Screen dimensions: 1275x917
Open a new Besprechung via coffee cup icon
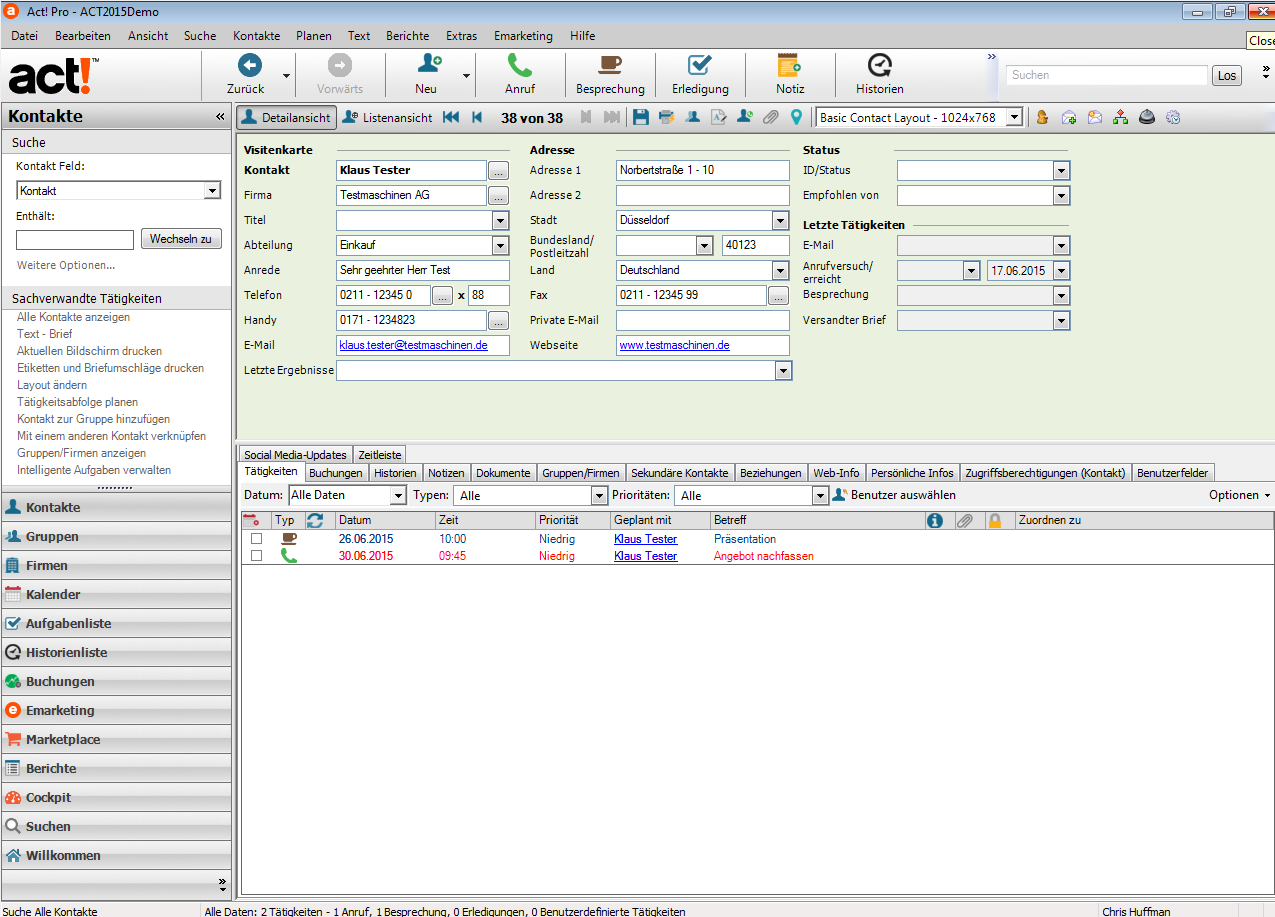(x=610, y=66)
